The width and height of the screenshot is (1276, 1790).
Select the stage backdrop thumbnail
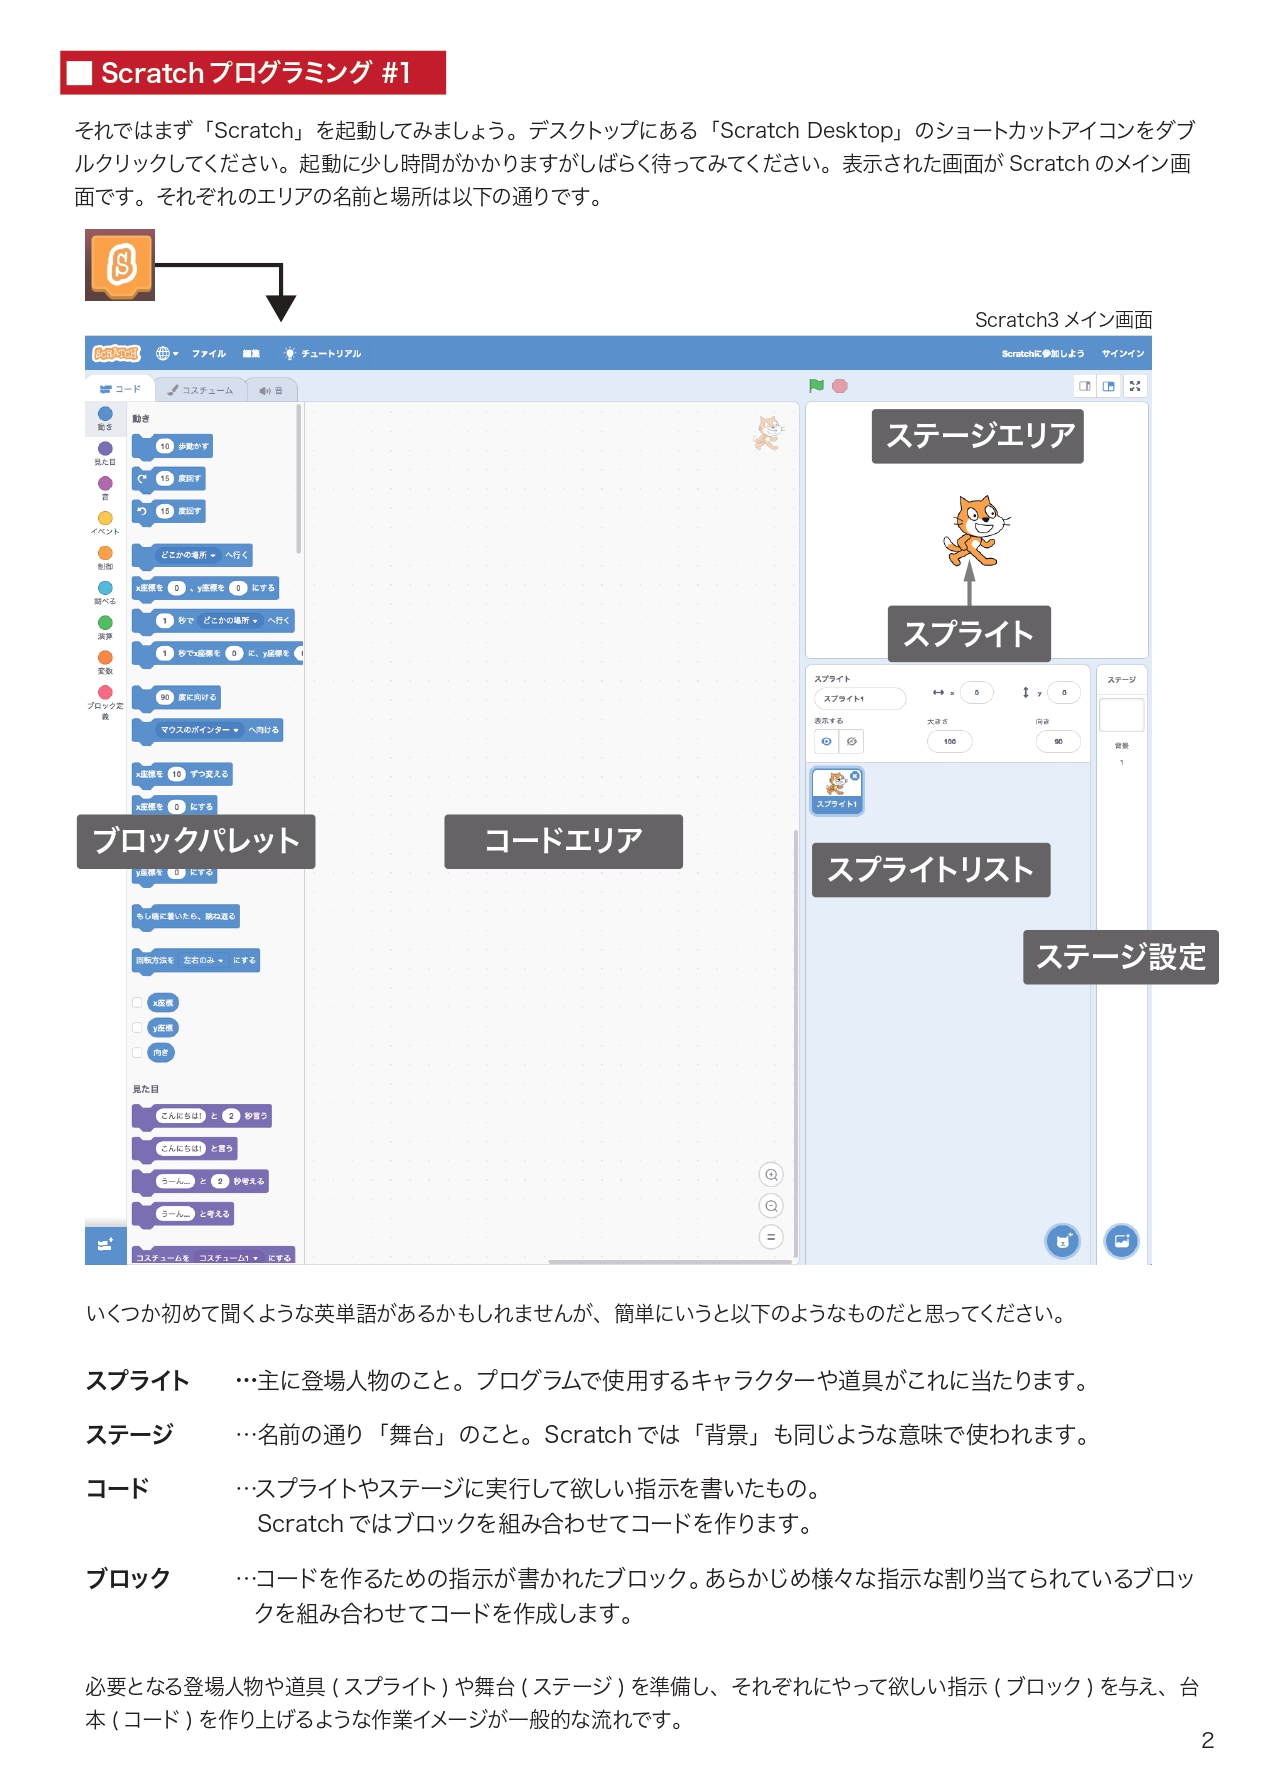pyautogui.click(x=1121, y=715)
